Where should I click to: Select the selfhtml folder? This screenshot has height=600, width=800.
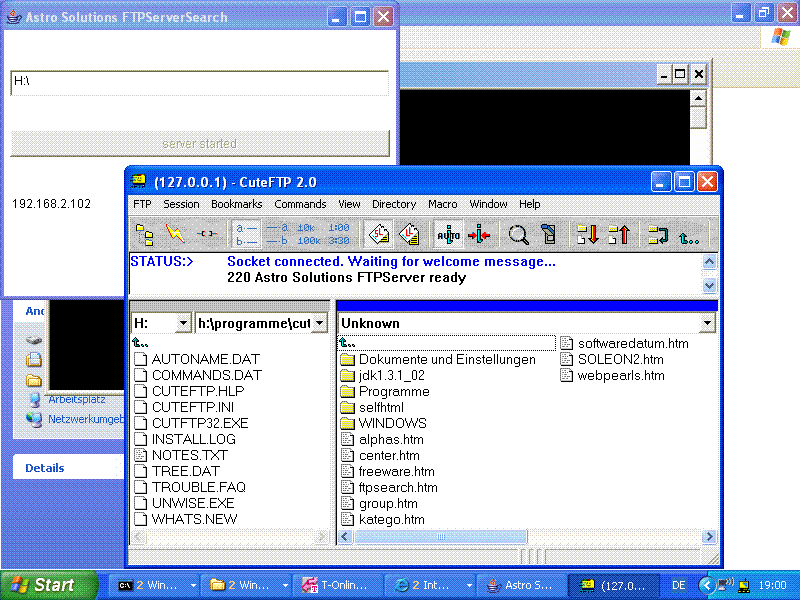[372, 407]
